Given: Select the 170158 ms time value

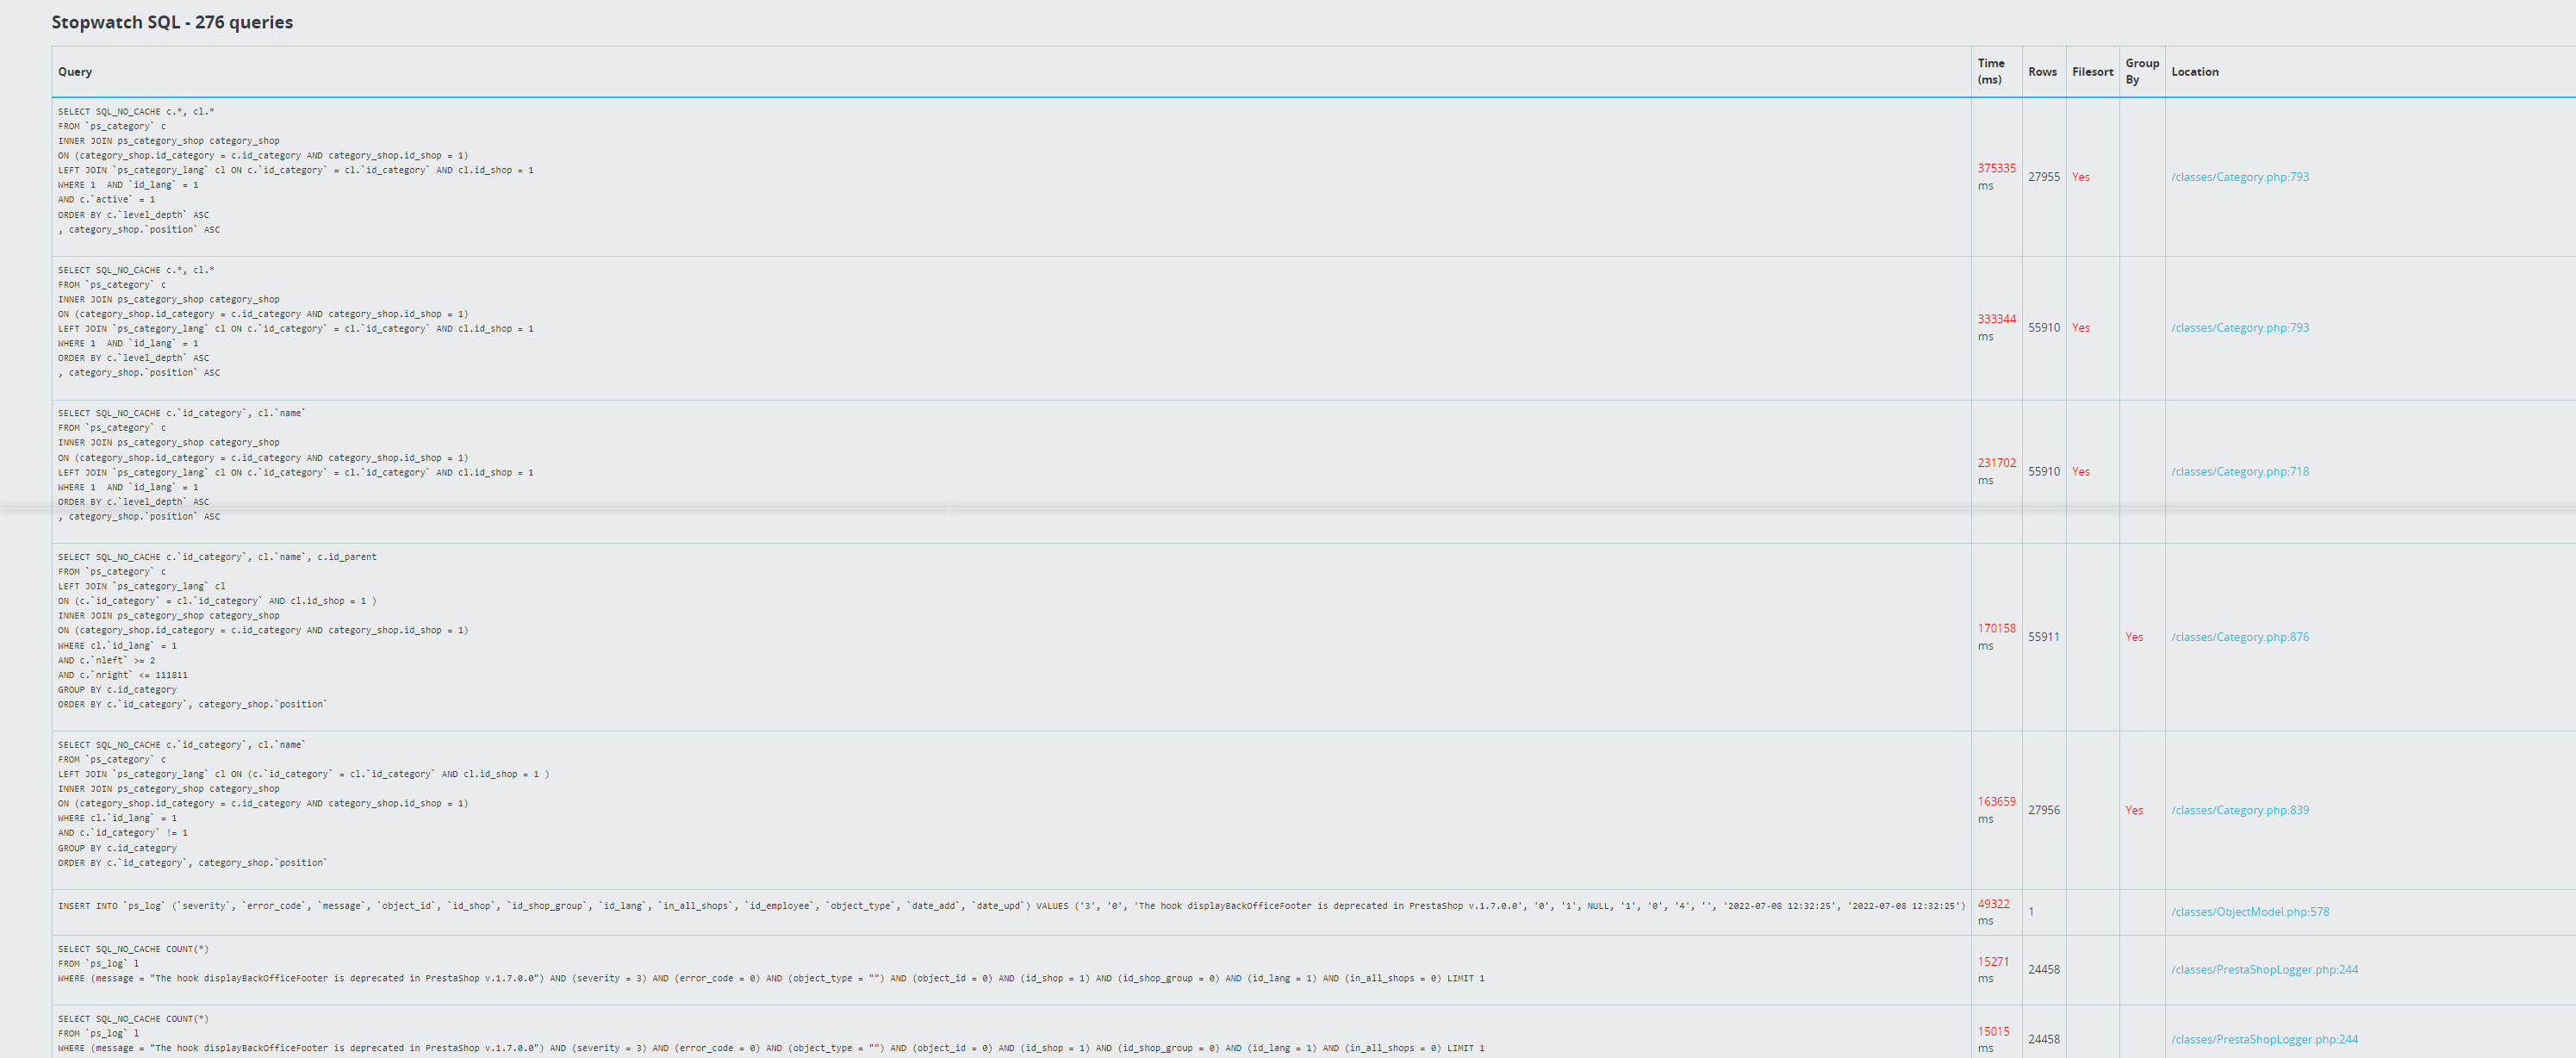Looking at the screenshot, I should click(1996, 629).
